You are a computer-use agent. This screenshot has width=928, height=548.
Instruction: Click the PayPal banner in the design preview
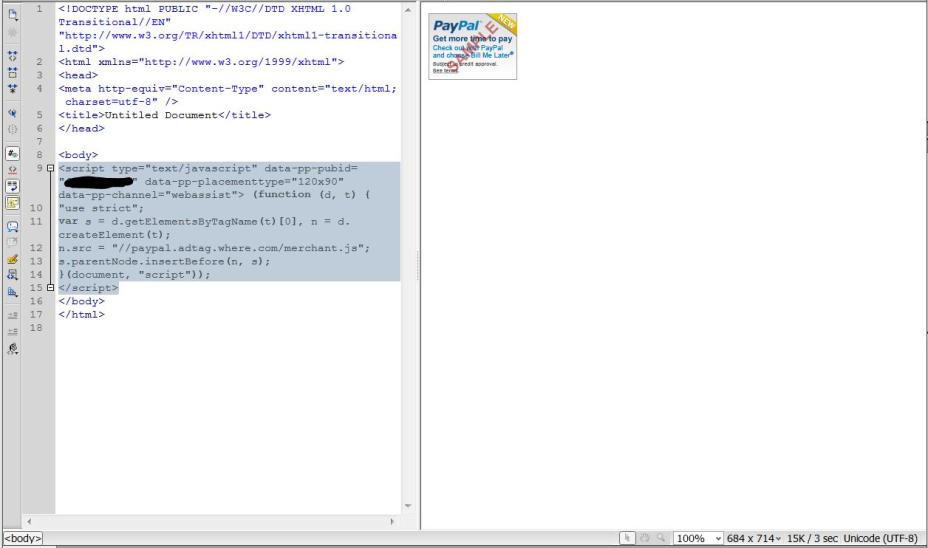click(x=472, y=46)
